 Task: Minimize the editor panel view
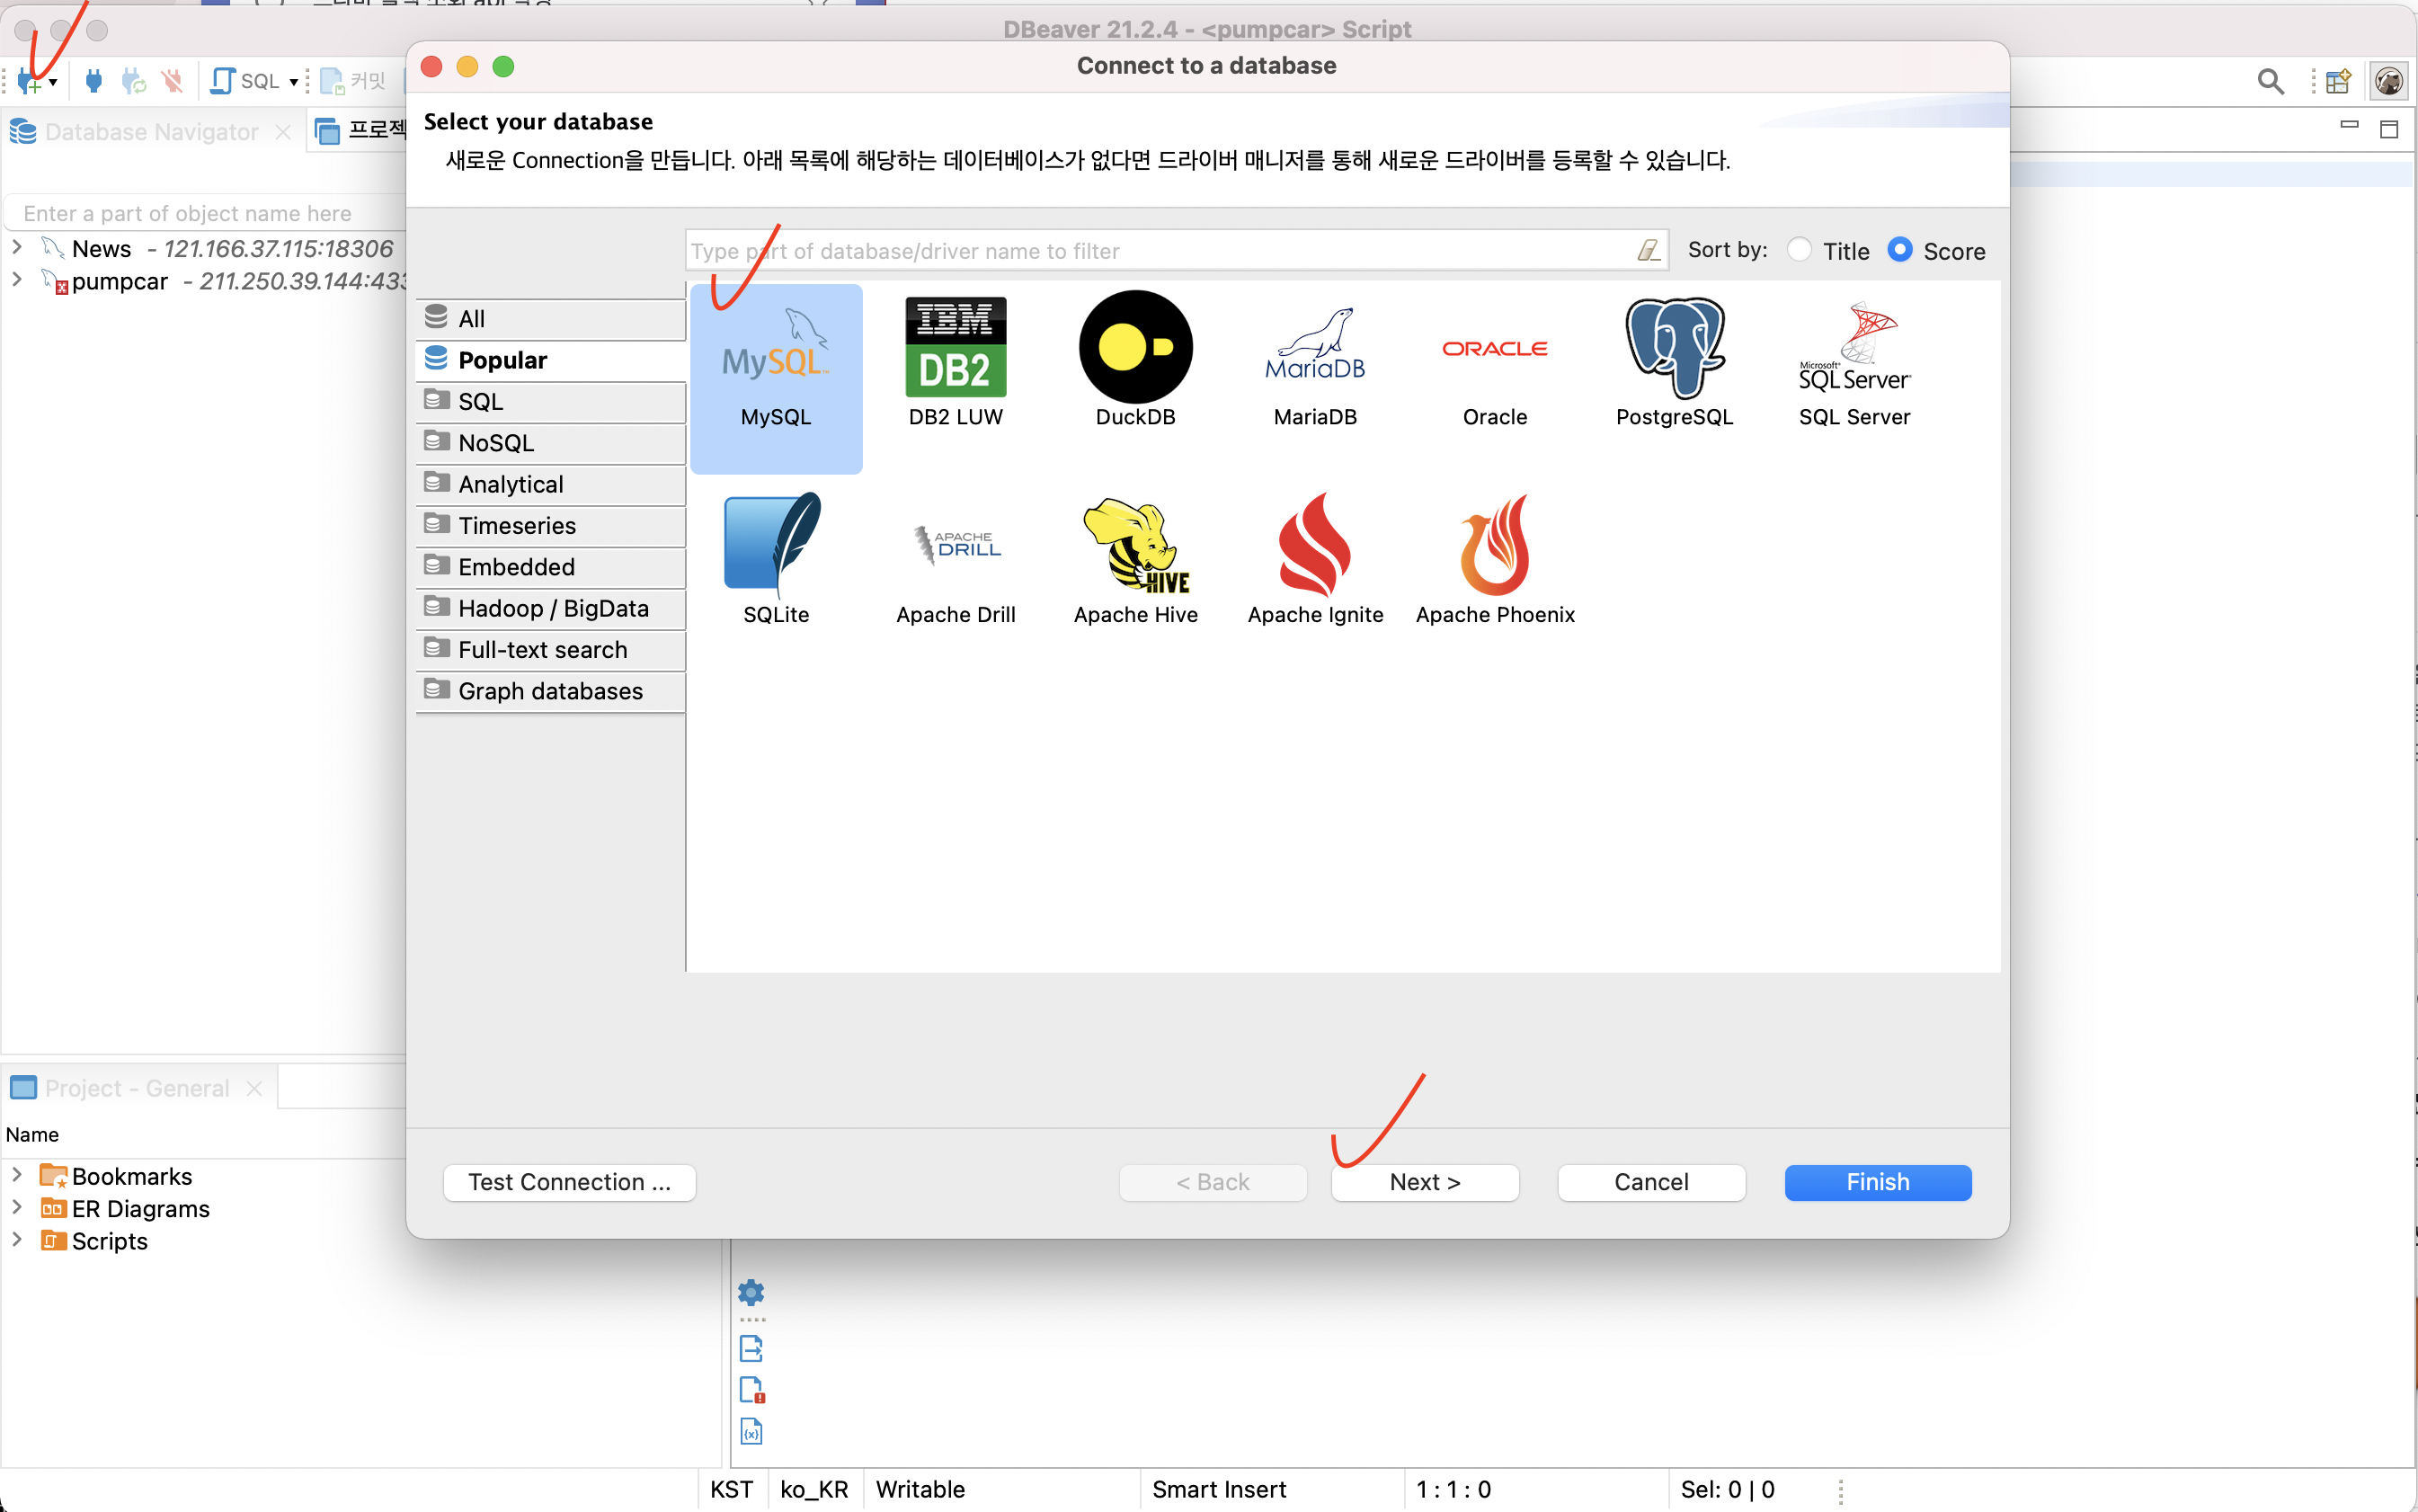pyautogui.click(x=2349, y=125)
